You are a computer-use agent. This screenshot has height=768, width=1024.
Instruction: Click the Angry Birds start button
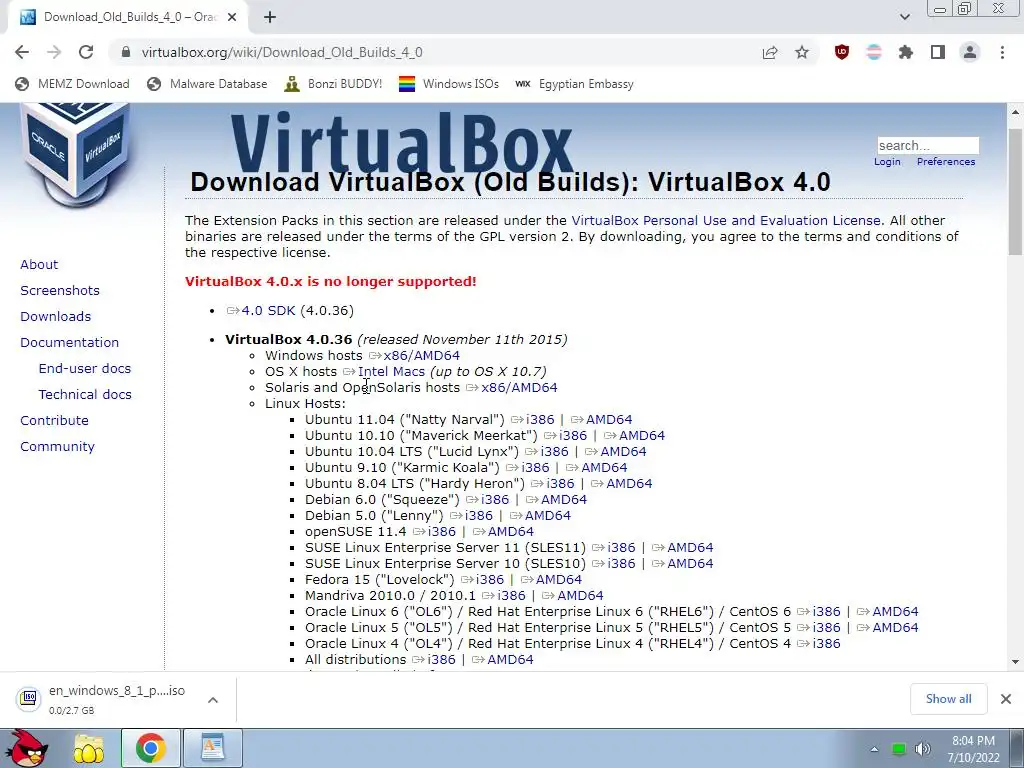(29, 748)
